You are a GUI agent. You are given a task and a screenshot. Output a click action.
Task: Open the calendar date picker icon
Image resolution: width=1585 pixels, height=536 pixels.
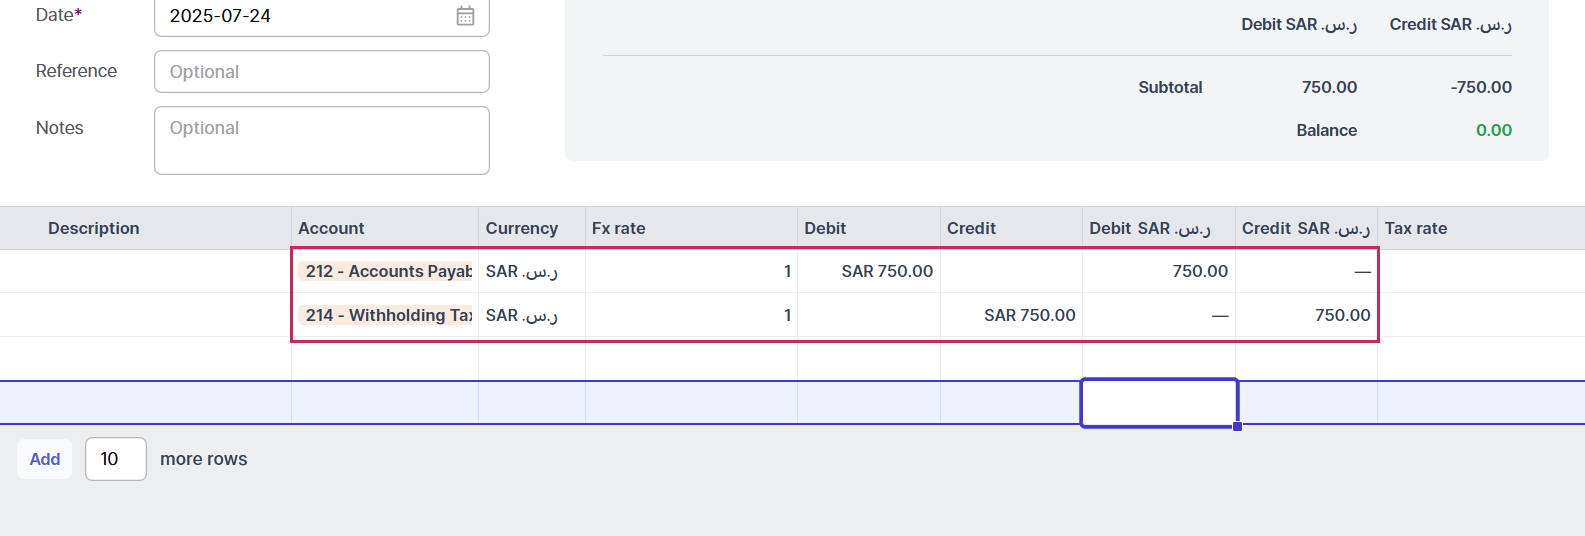(x=465, y=16)
